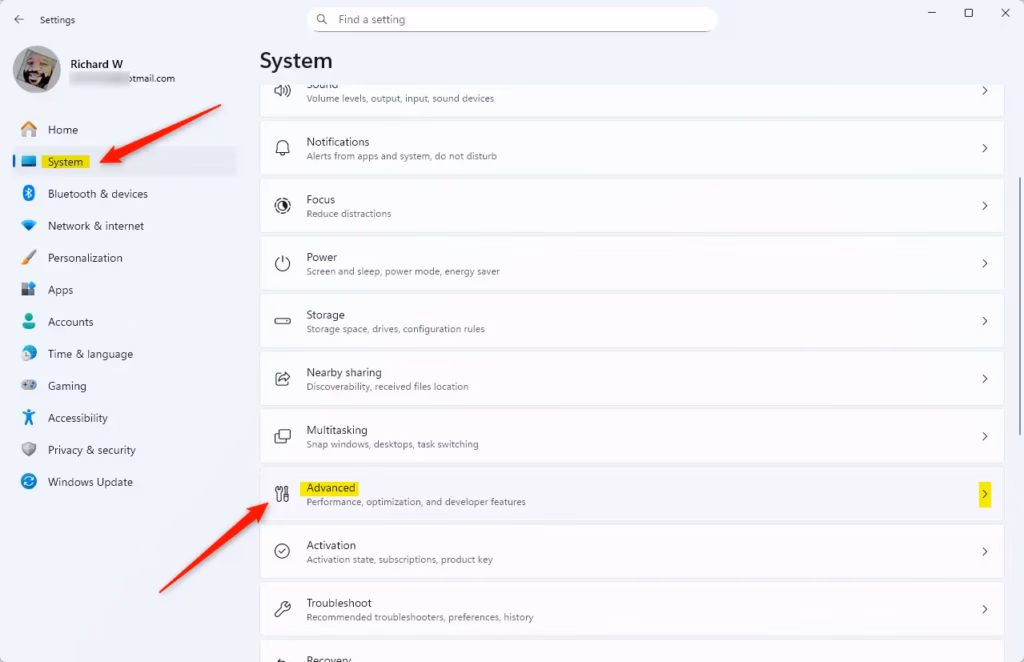Open Activation via its right chevron
This screenshot has width=1024, height=662.
[985, 552]
